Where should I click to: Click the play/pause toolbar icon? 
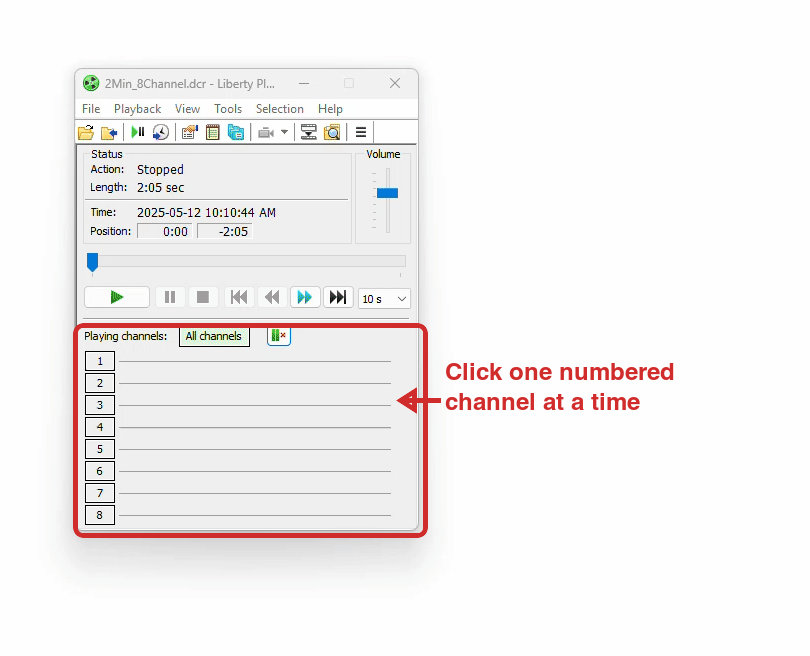[x=138, y=133]
